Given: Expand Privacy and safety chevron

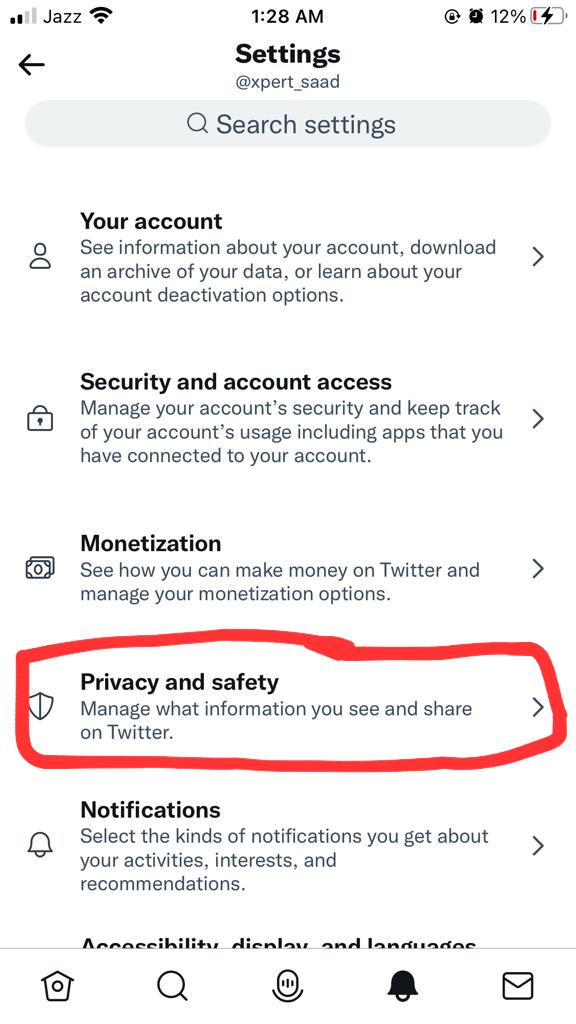Looking at the screenshot, I should click(537, 707).
